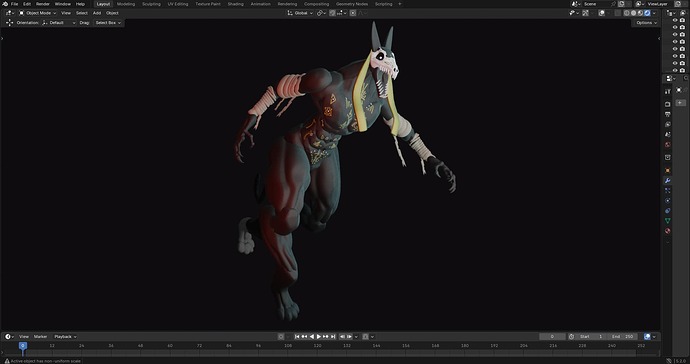Click the pin scene icon
Image resolution: width=690 pixels, height=364 pixels.
(x=613, y=4)
